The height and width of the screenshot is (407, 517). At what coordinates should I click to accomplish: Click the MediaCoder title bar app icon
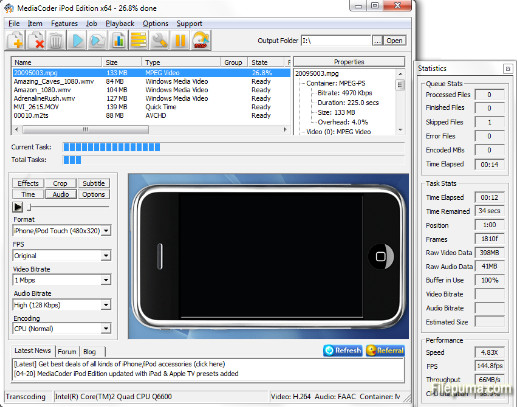click(9, 8)
